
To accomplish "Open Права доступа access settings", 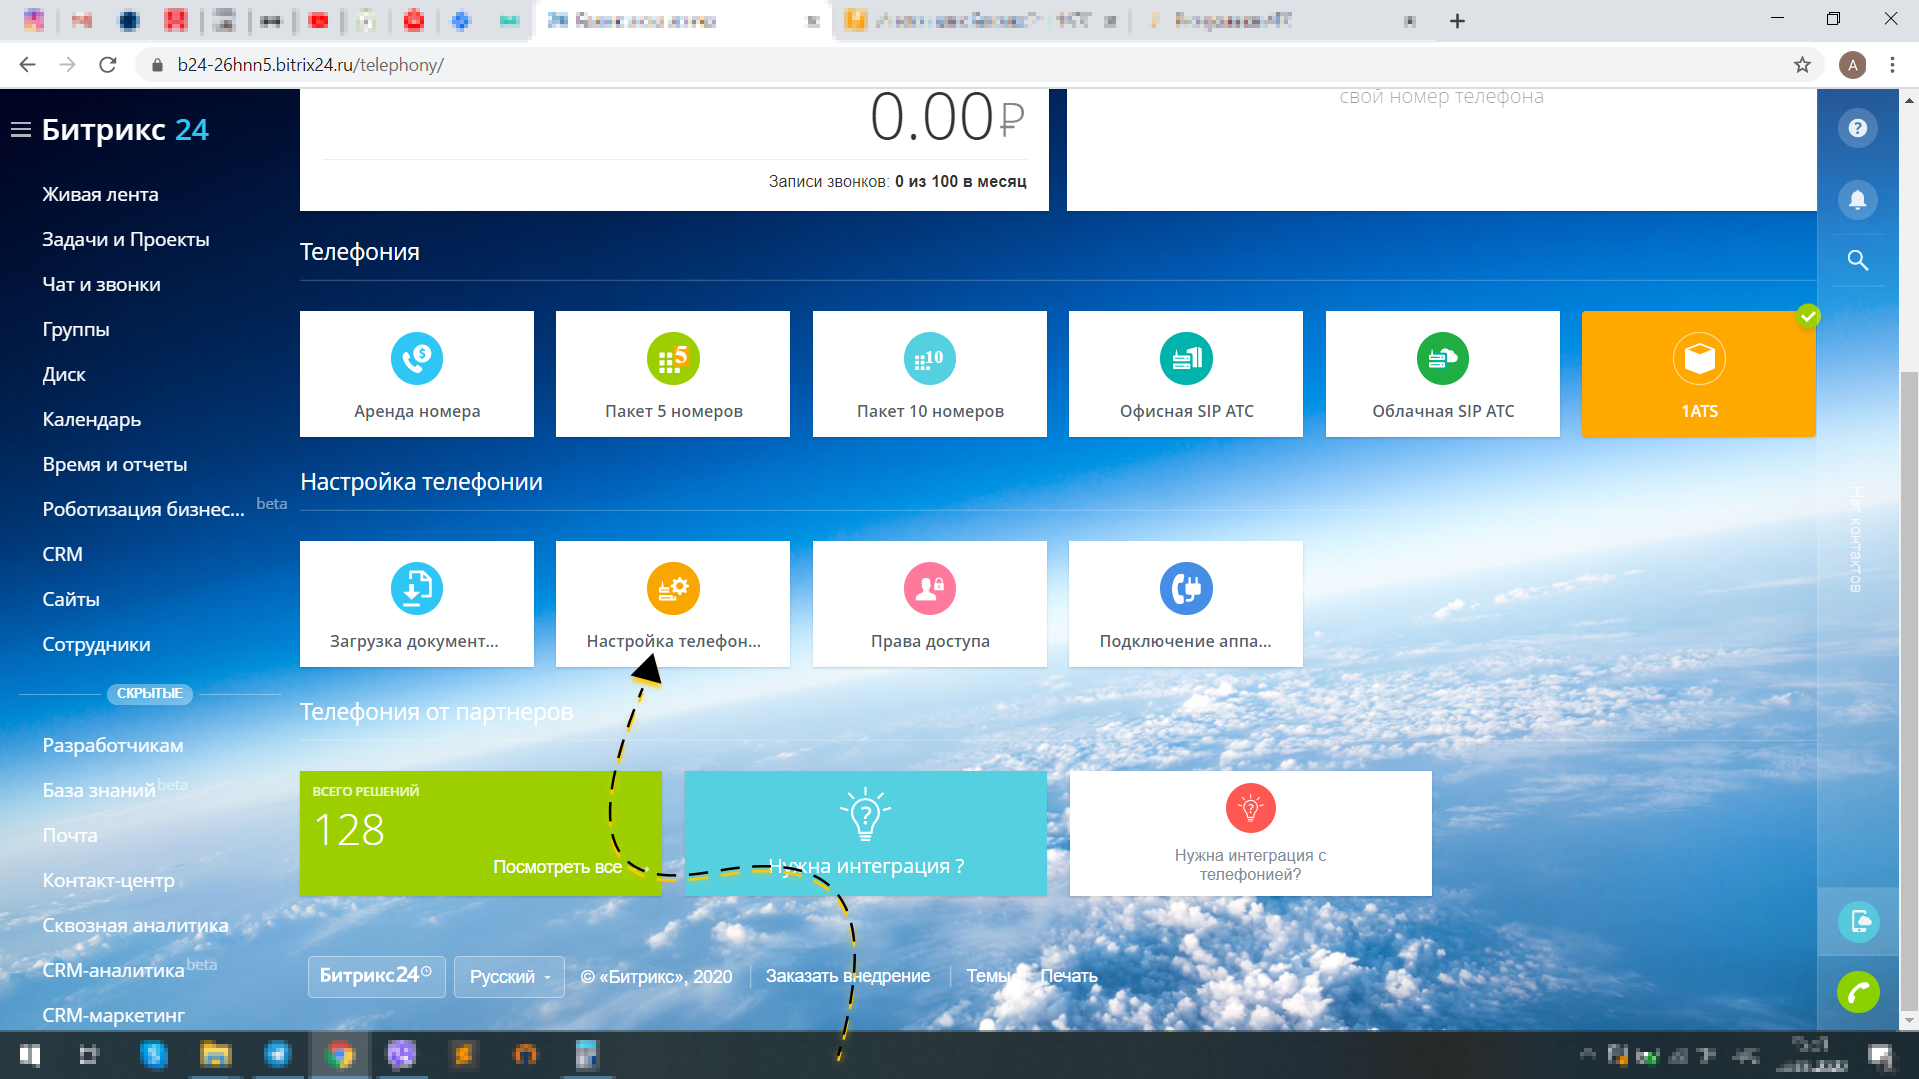I will (x=929, y=603).
